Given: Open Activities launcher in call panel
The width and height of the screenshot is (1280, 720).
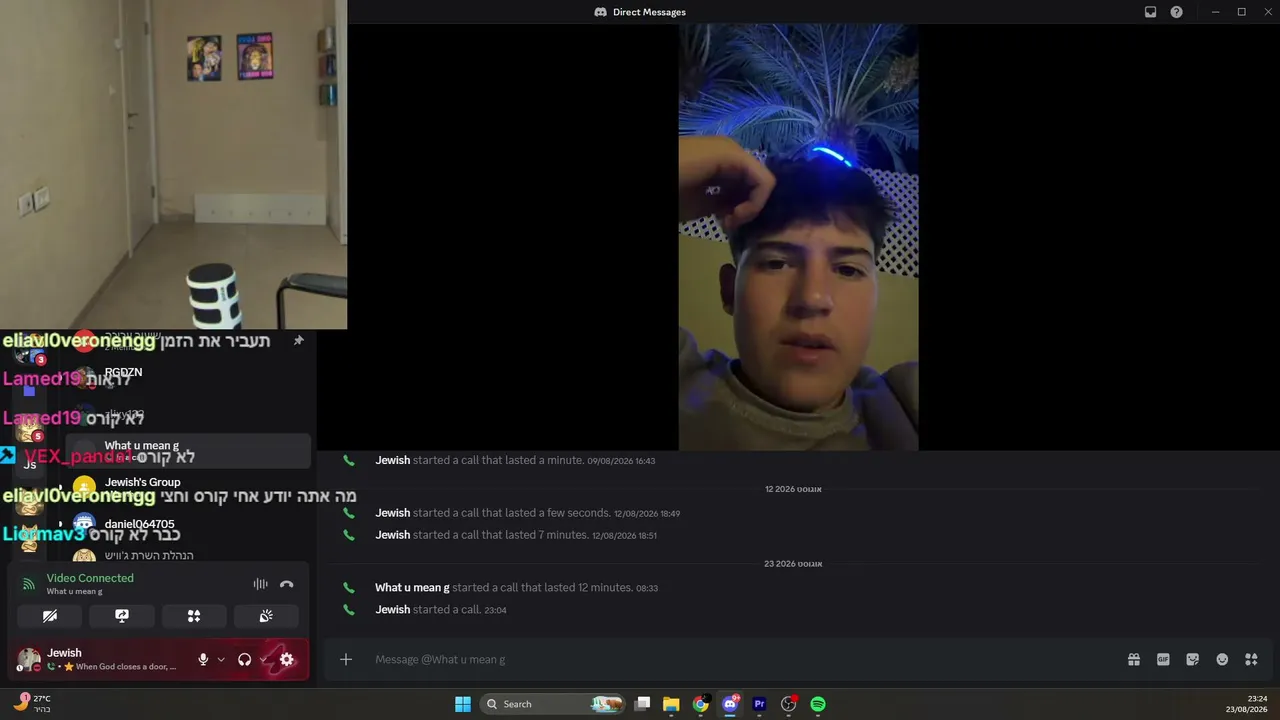Looking at the screenshot, I should (194, 616).
